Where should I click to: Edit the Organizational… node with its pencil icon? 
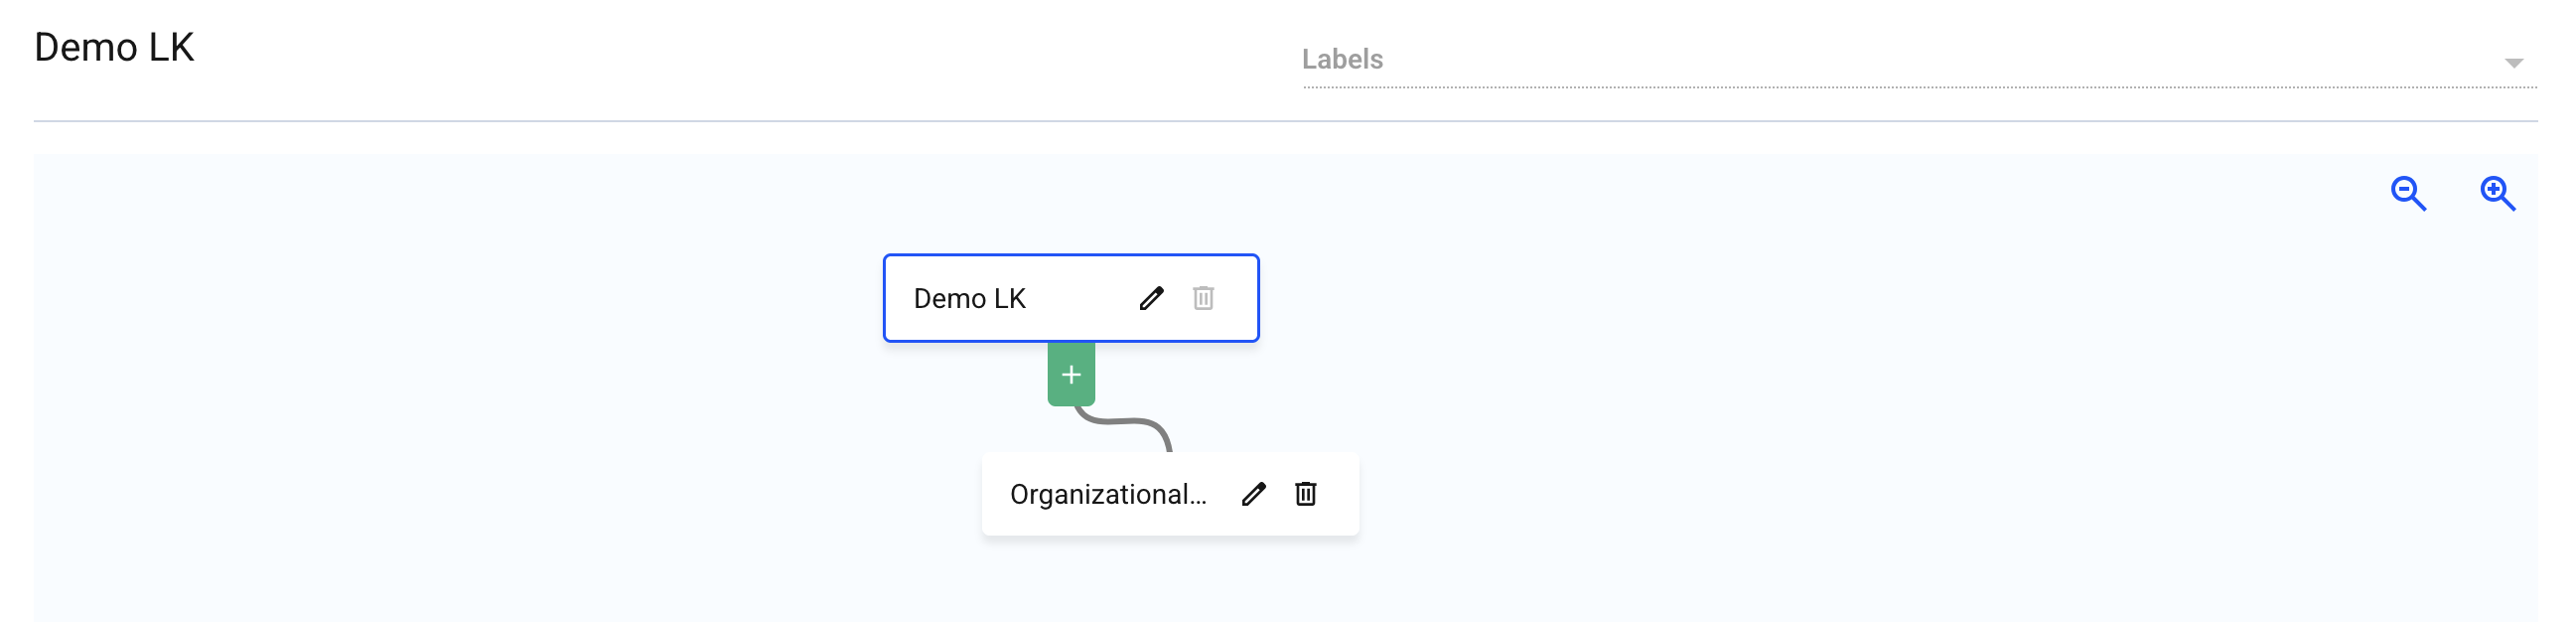tap(1254, 494)
